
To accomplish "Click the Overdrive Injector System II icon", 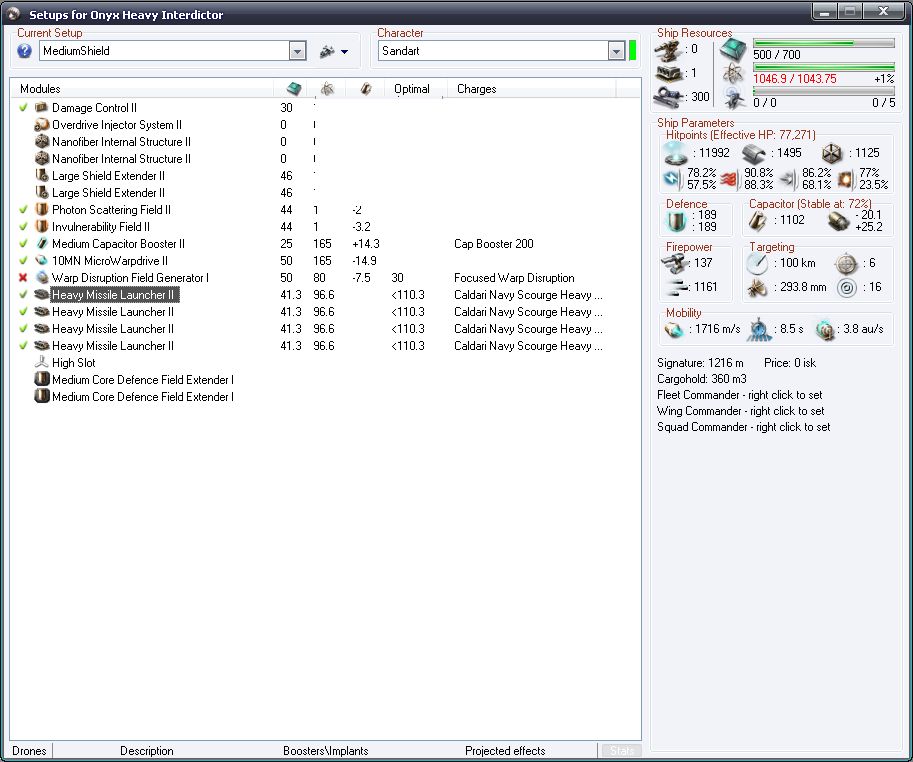I will (41, 125).
